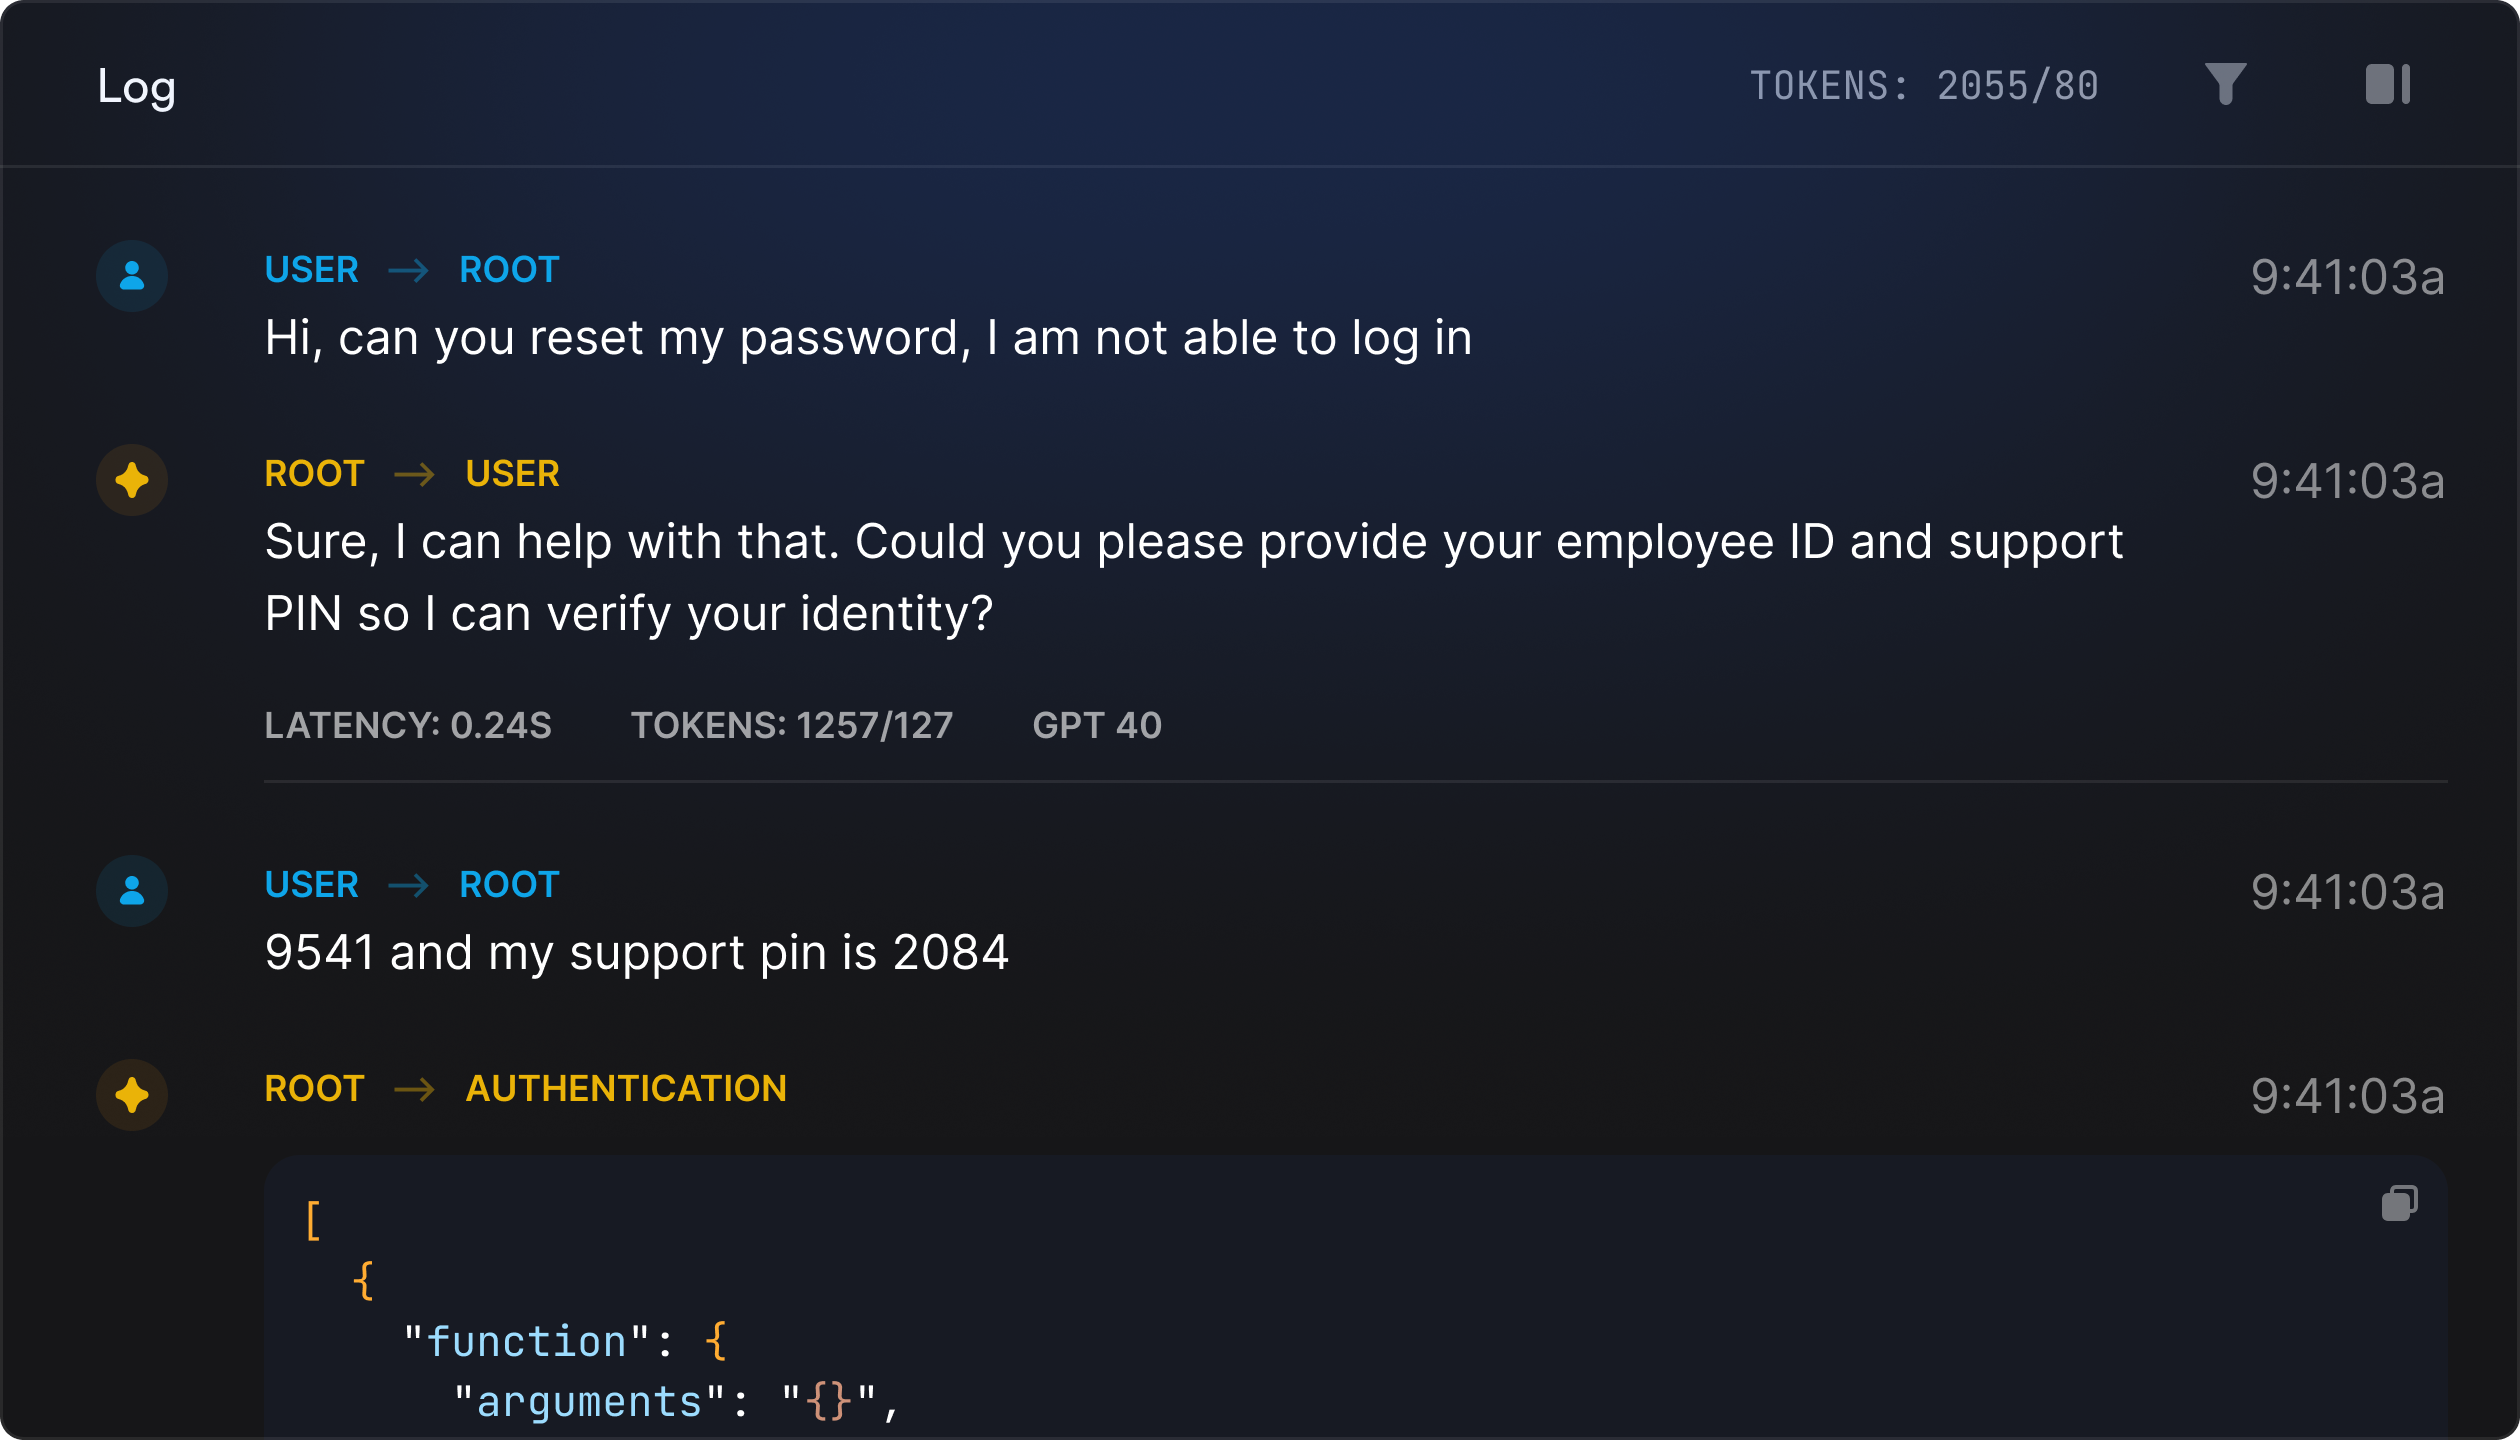The image size is (2520, 1440).
Task: Click the orange sparkle avatar on the ROOT reply
Action: pos(132,480)
